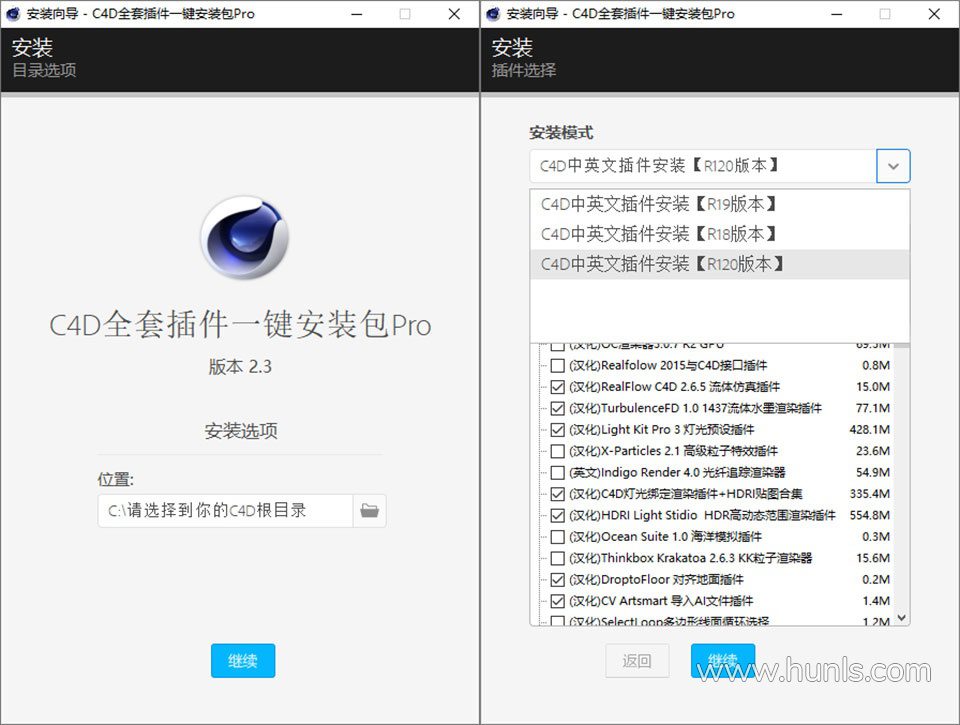Close the 插件选择 installer window

pyautogui.click(x=934, y=13)
